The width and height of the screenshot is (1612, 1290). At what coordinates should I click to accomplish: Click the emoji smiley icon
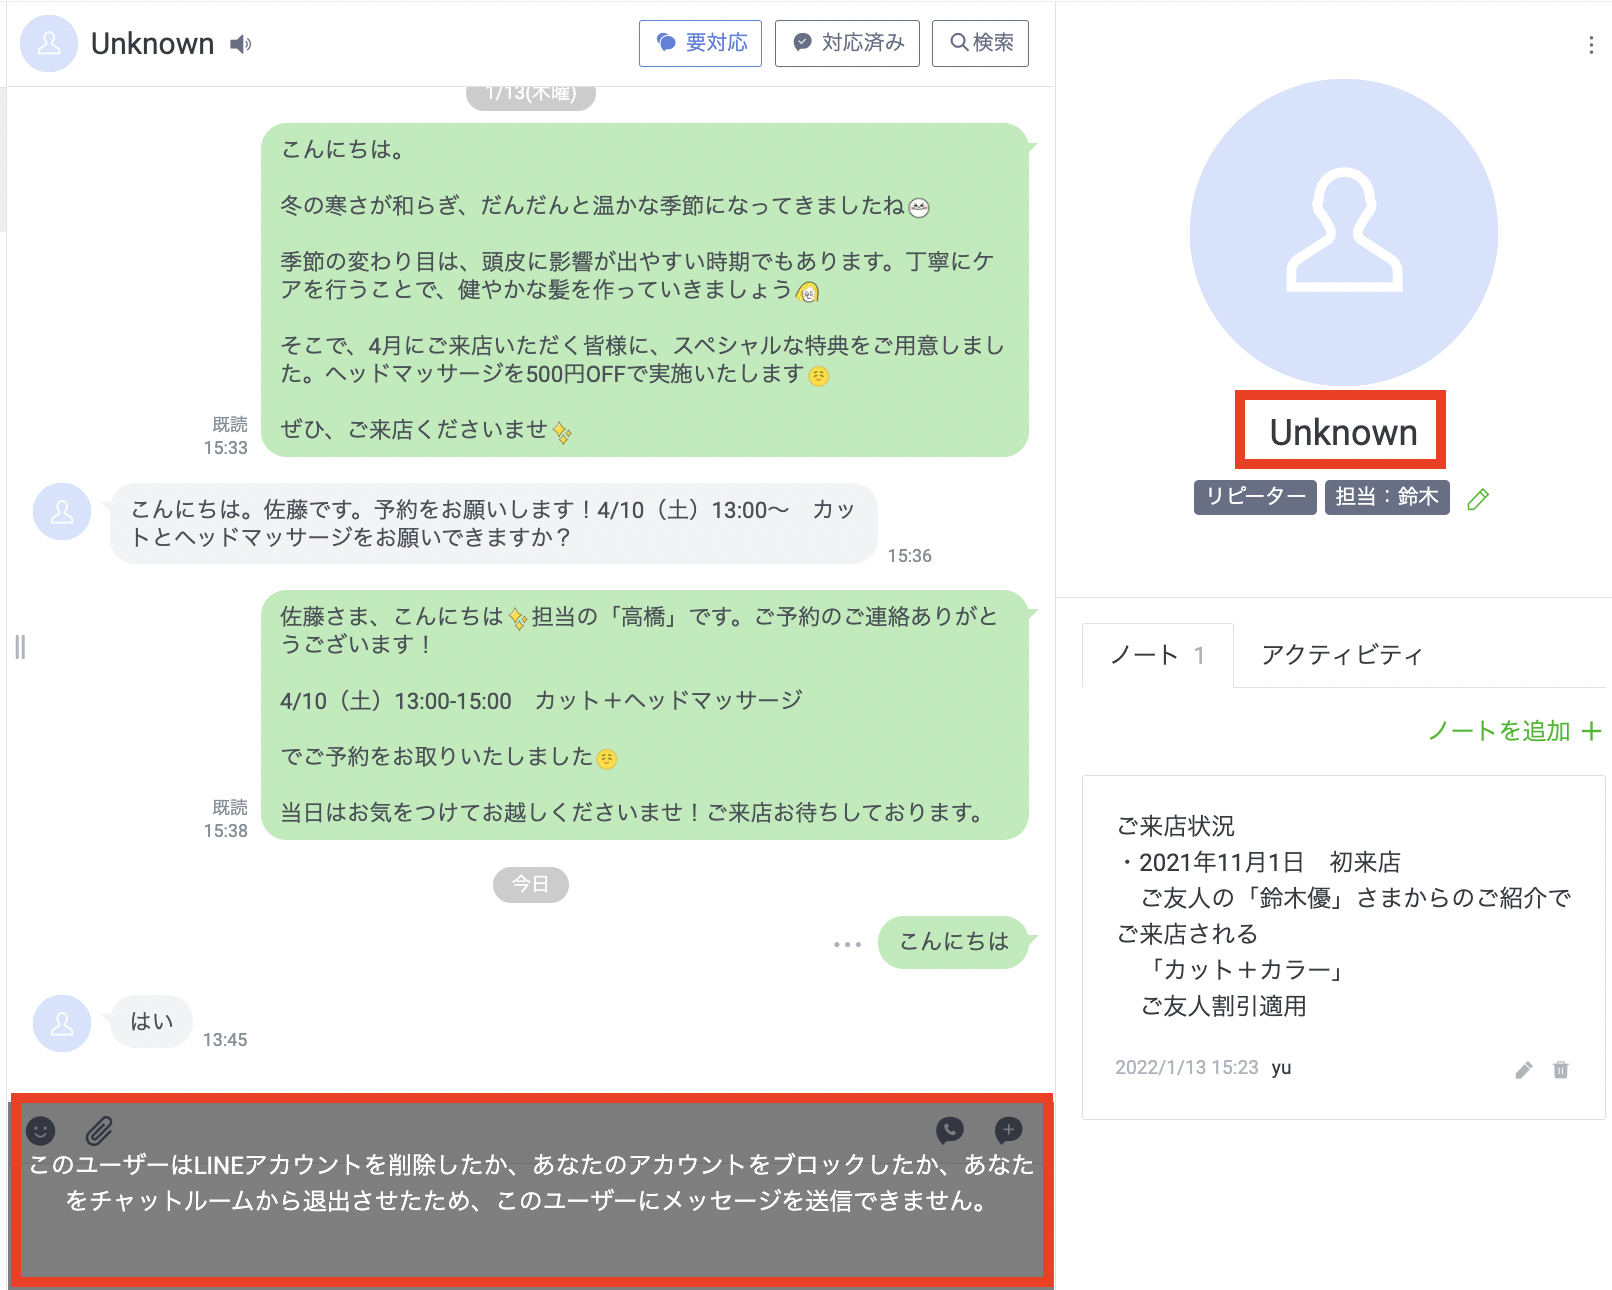[40, 1130]
